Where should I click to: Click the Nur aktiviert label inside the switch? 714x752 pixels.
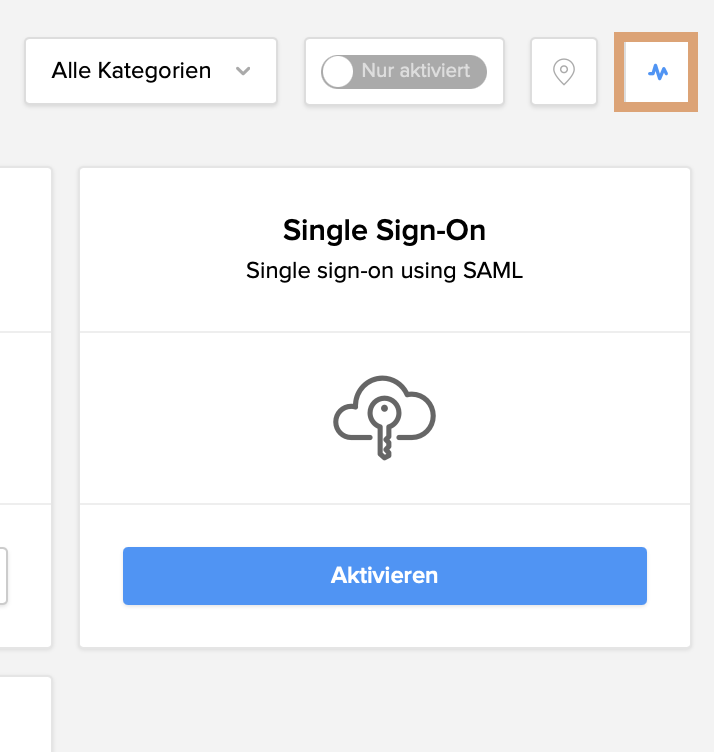pos(416,71)
